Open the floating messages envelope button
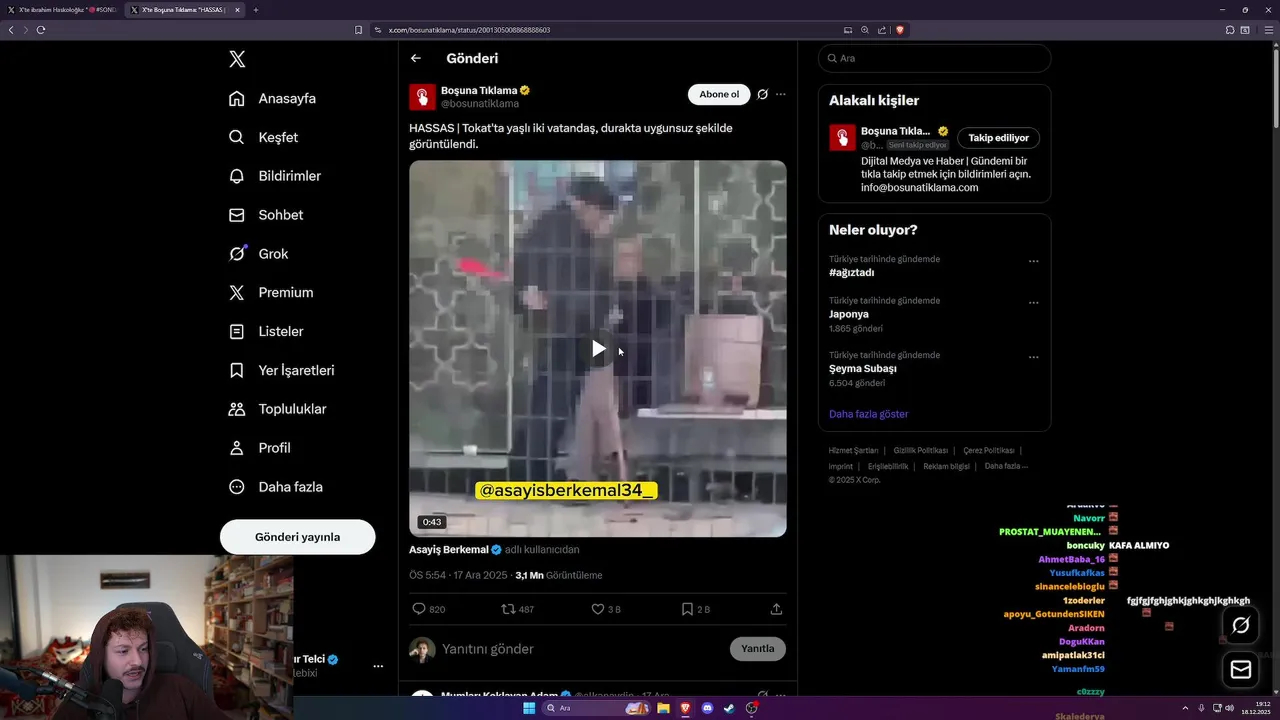This screenshot has height=720, width=1280. pyautogui.click(x=1241, y=670)
